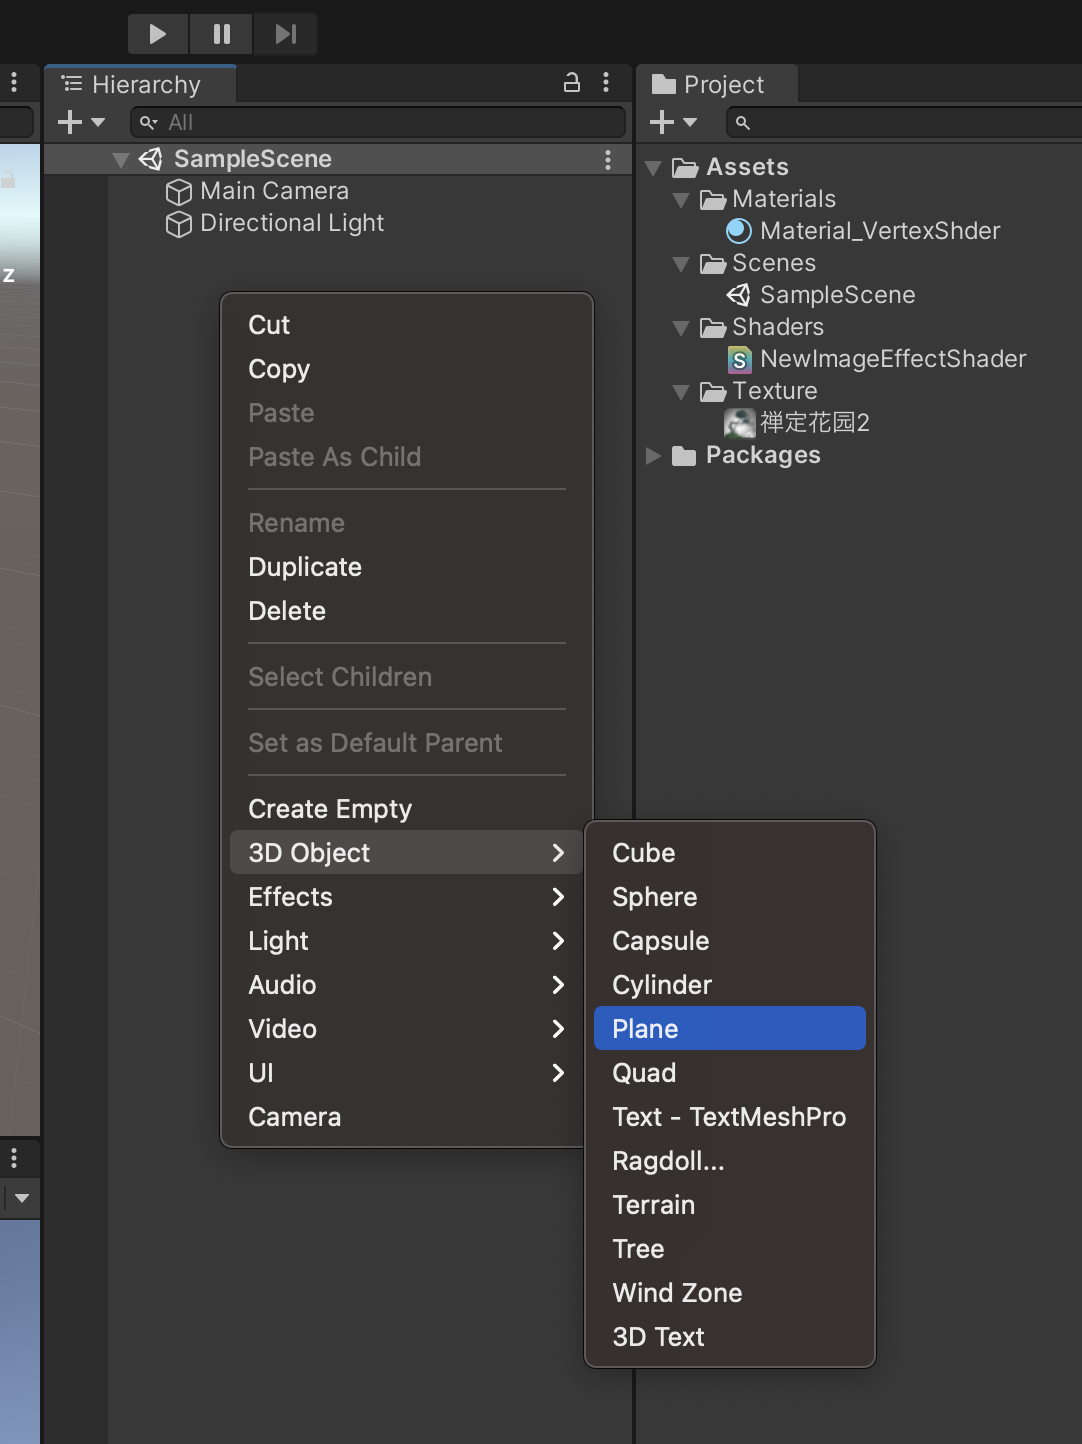This screenshot has width=1082, height=1444.
Task: Click the NewImageEffectShader shader icon
Action: point(738,358)
